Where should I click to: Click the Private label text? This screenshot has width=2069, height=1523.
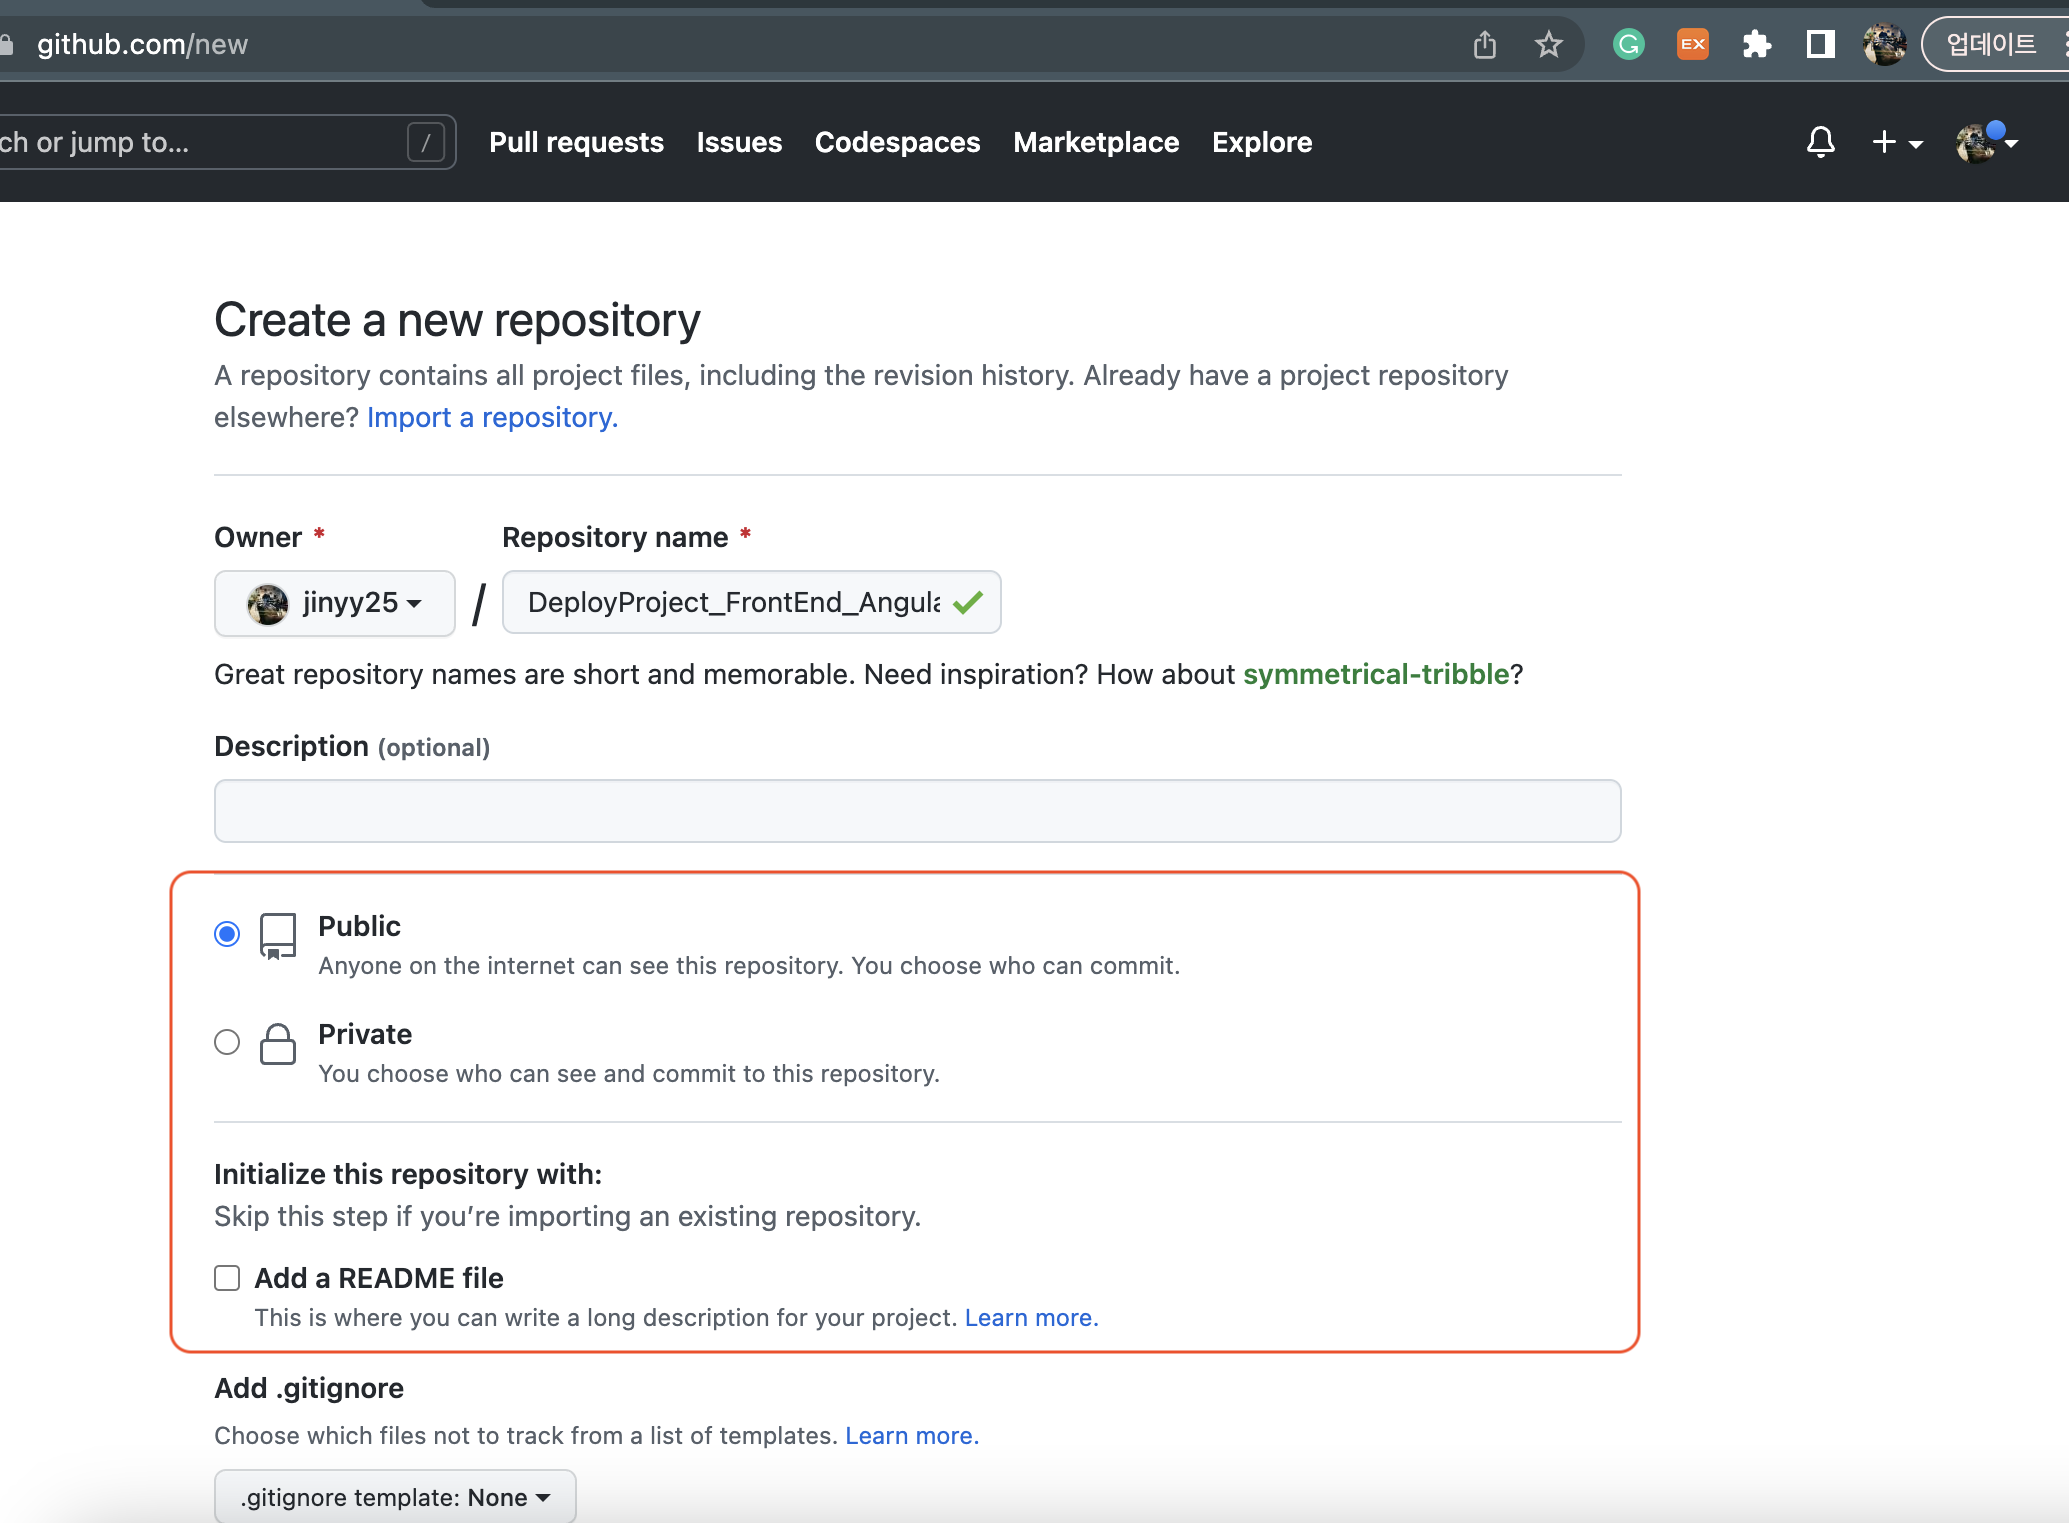[365, 1034]
